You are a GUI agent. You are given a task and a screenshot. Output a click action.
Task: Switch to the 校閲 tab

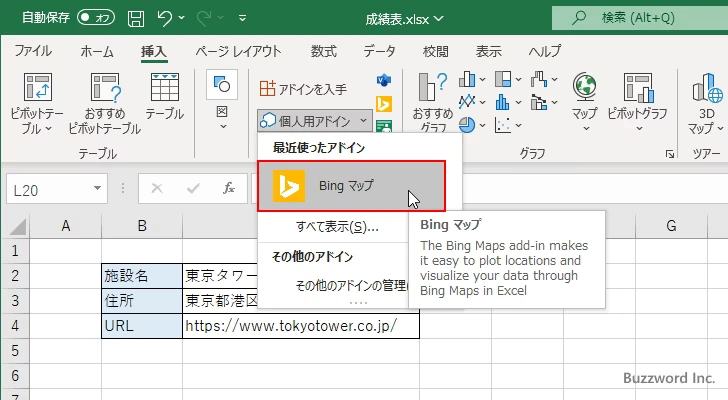click(x=436, y=51)
